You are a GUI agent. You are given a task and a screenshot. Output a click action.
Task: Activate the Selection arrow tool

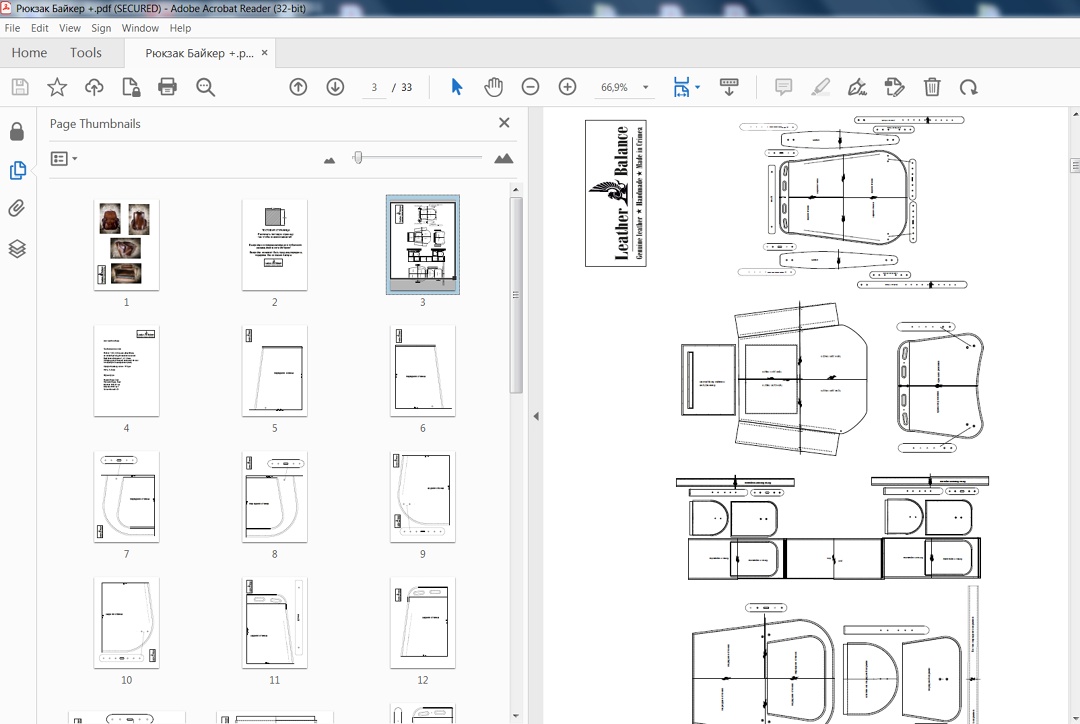(456, 87)
